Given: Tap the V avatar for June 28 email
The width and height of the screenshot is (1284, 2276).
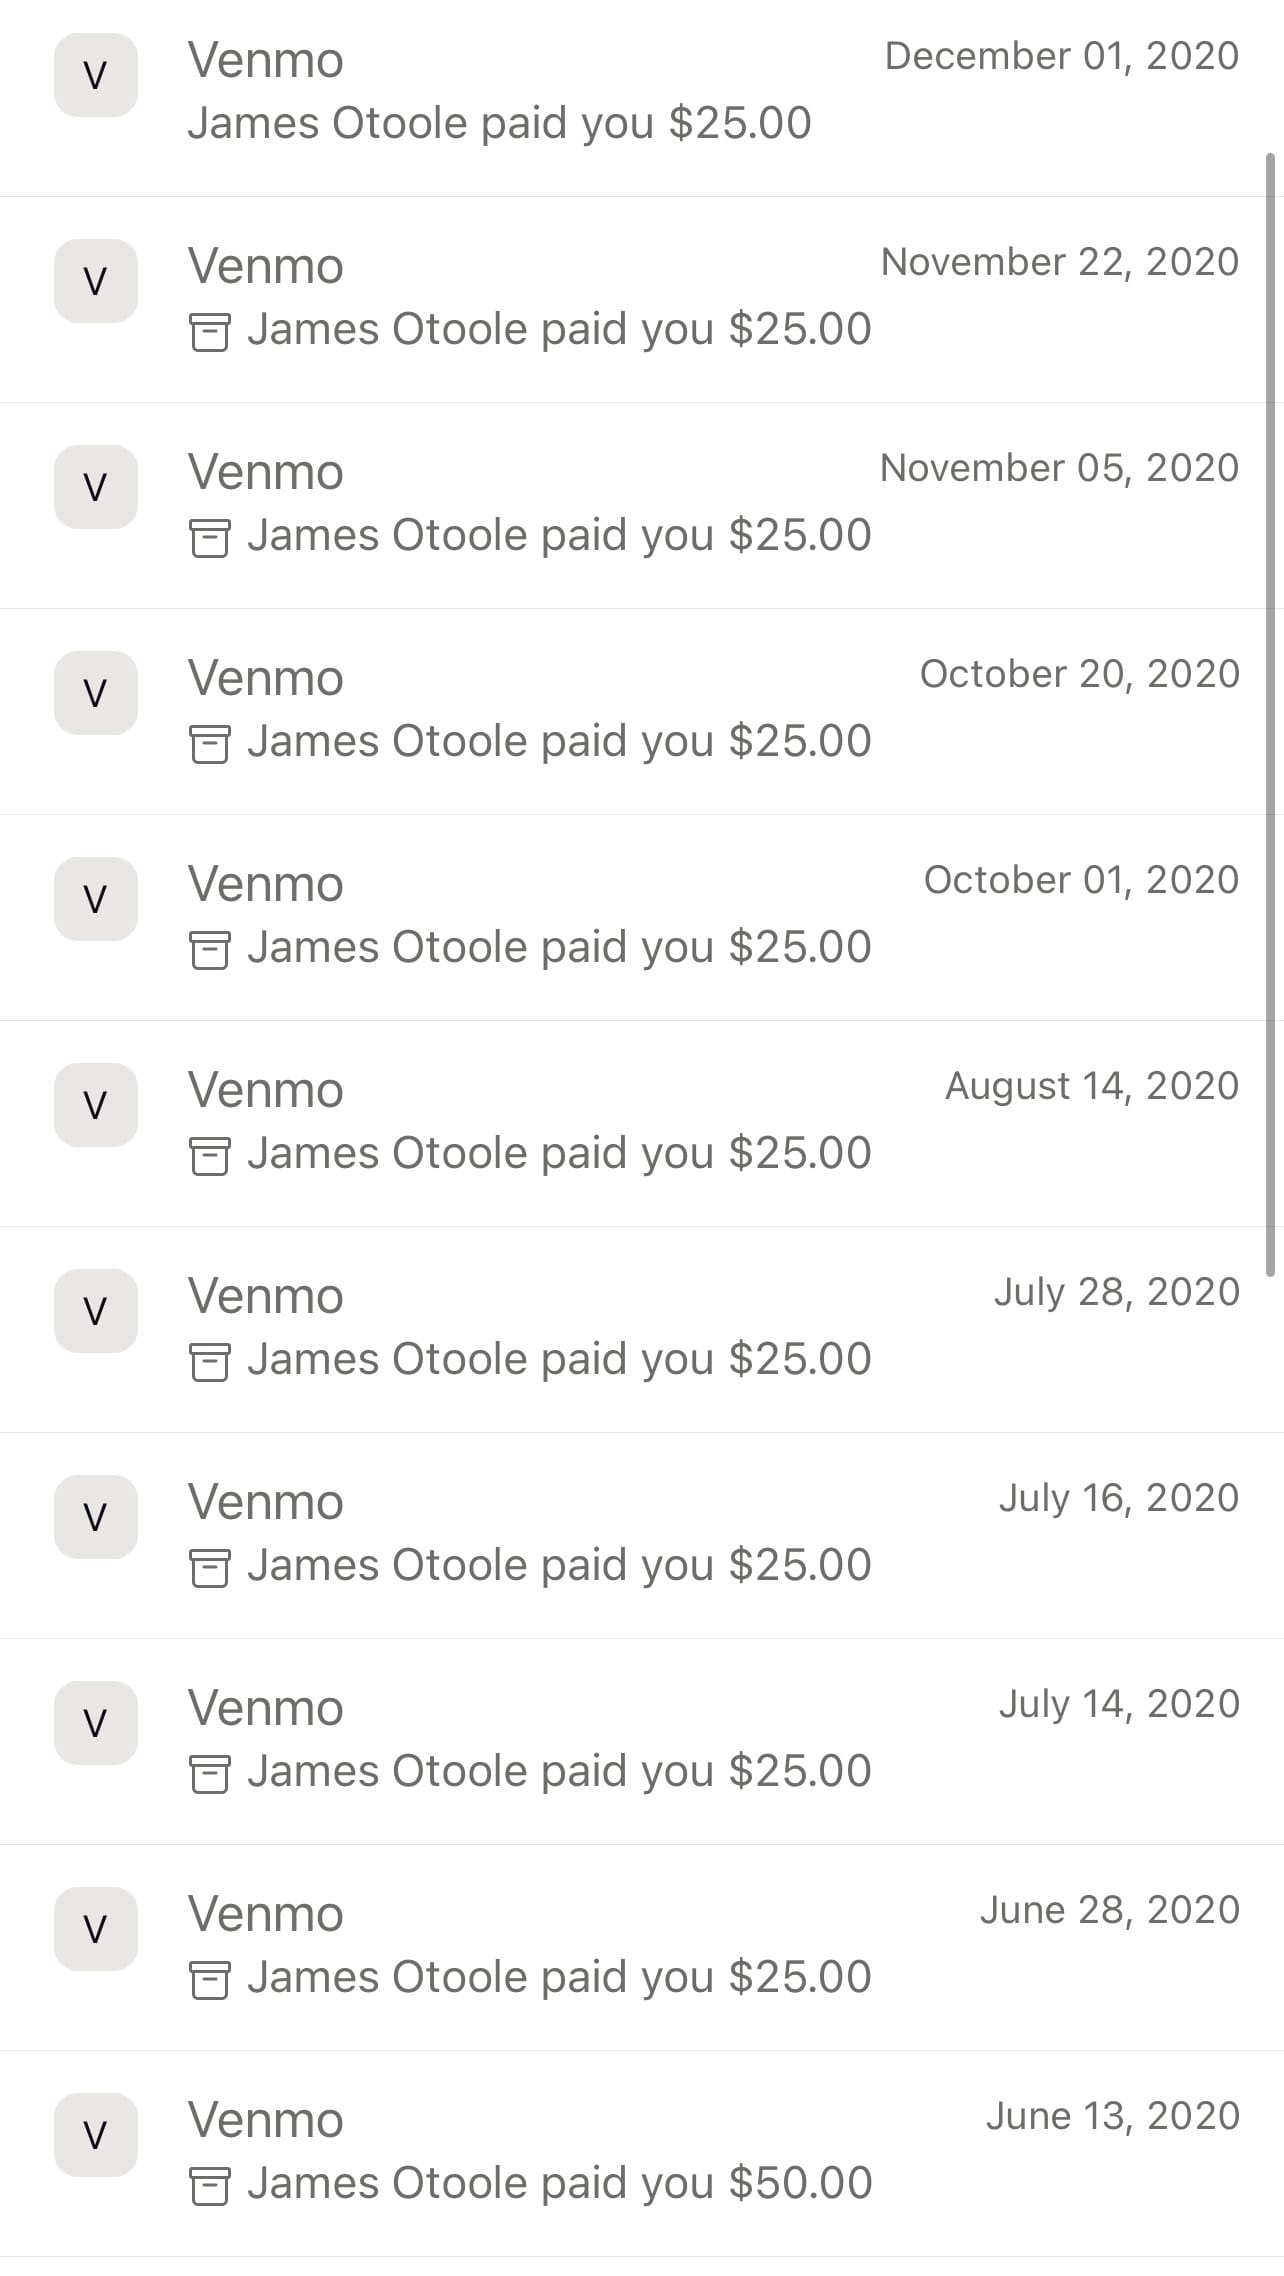Looking at the screenshot, I should pyautogui.click(x=95, y=1929).
